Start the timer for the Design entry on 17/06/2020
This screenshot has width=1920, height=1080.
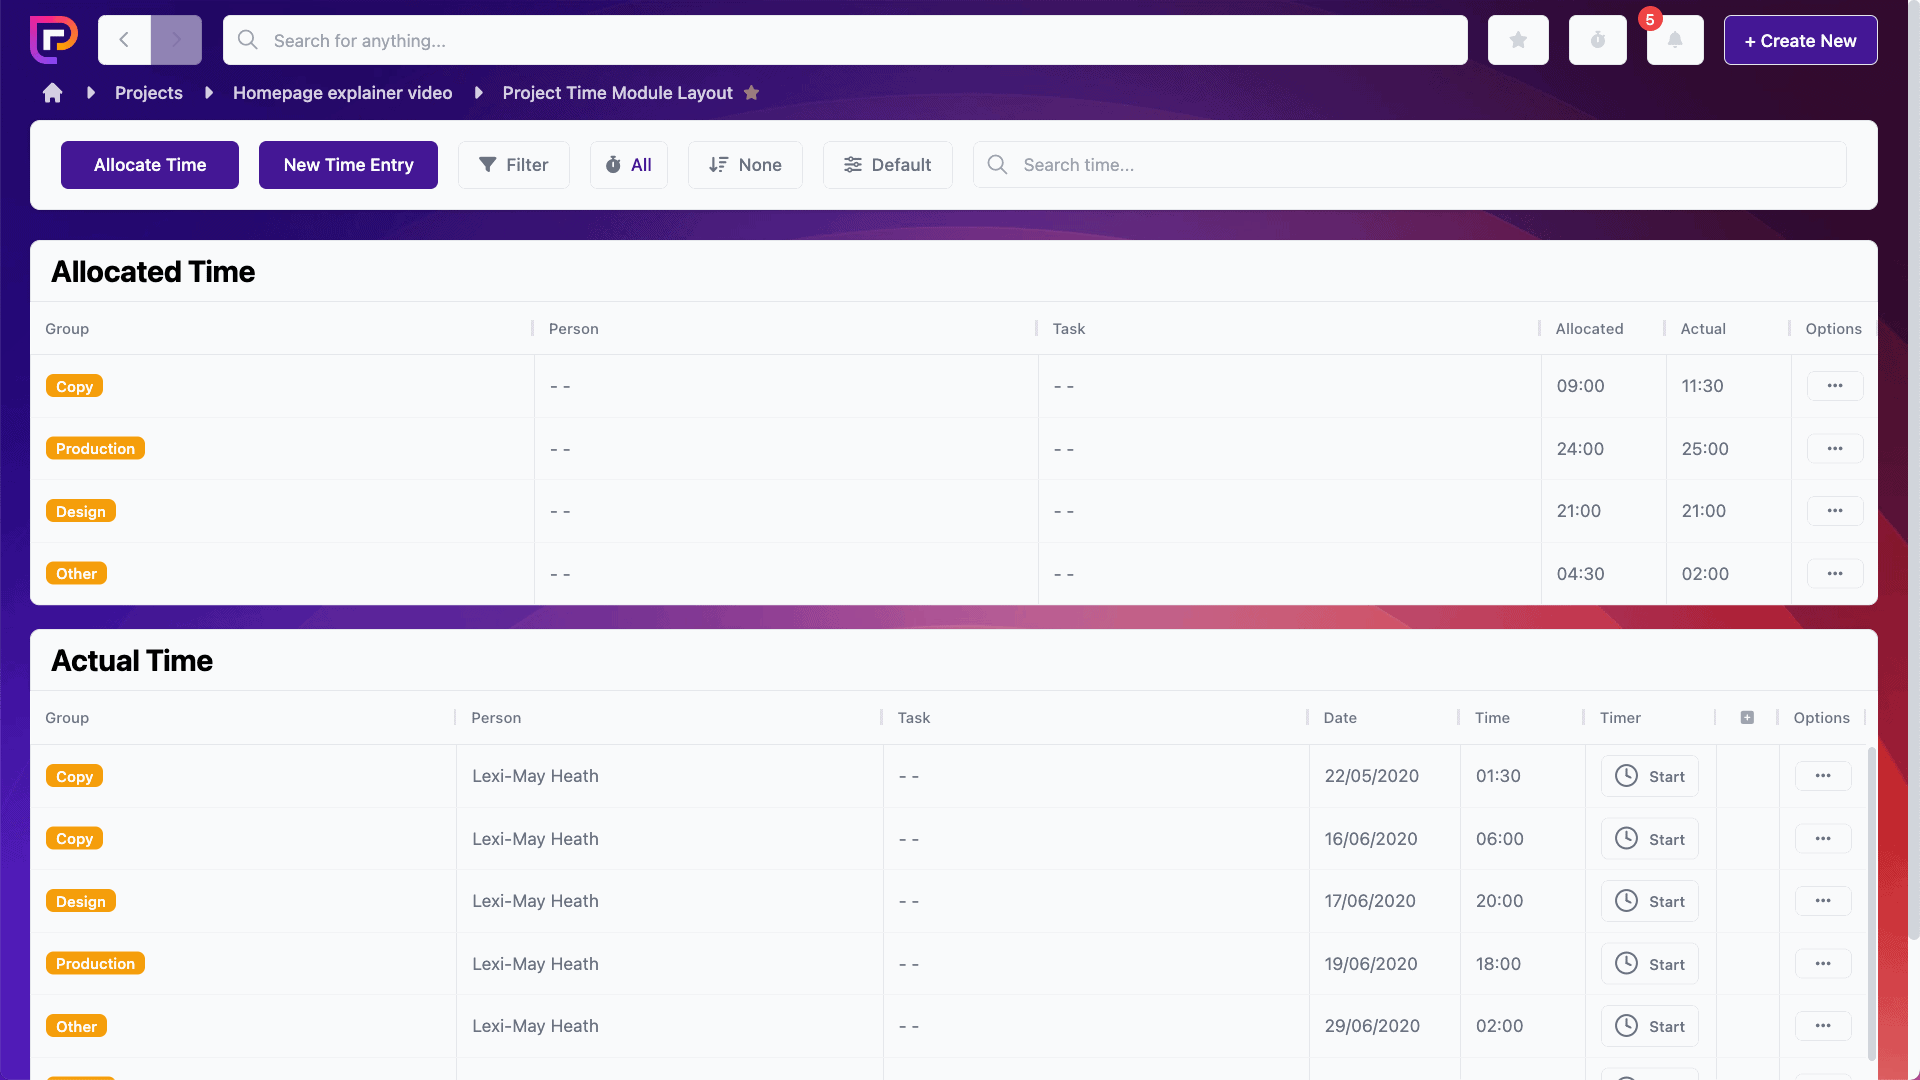click(1649, 901)
